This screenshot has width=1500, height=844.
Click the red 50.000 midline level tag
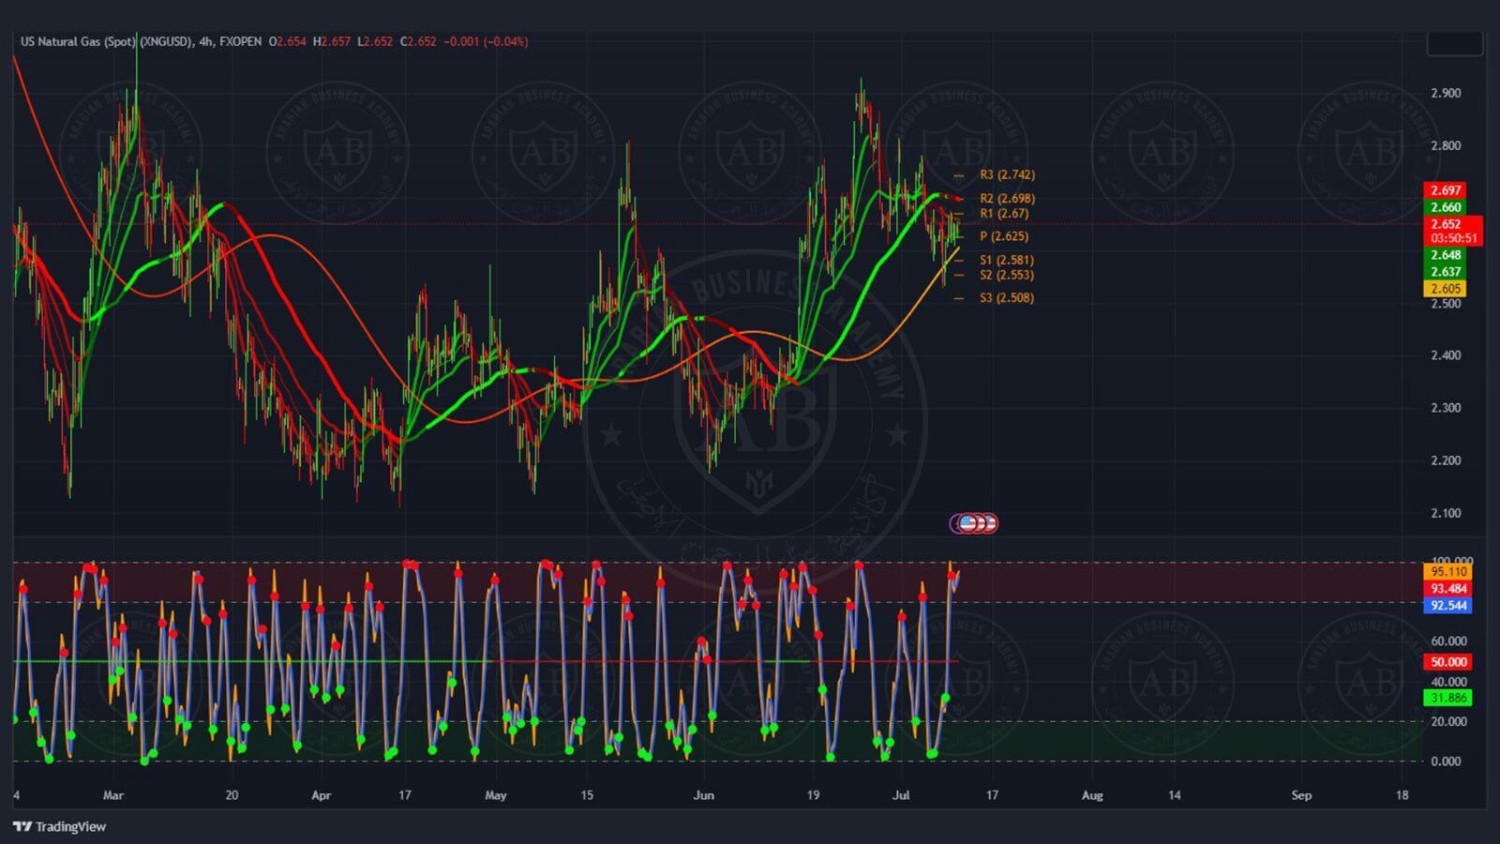1448,662
